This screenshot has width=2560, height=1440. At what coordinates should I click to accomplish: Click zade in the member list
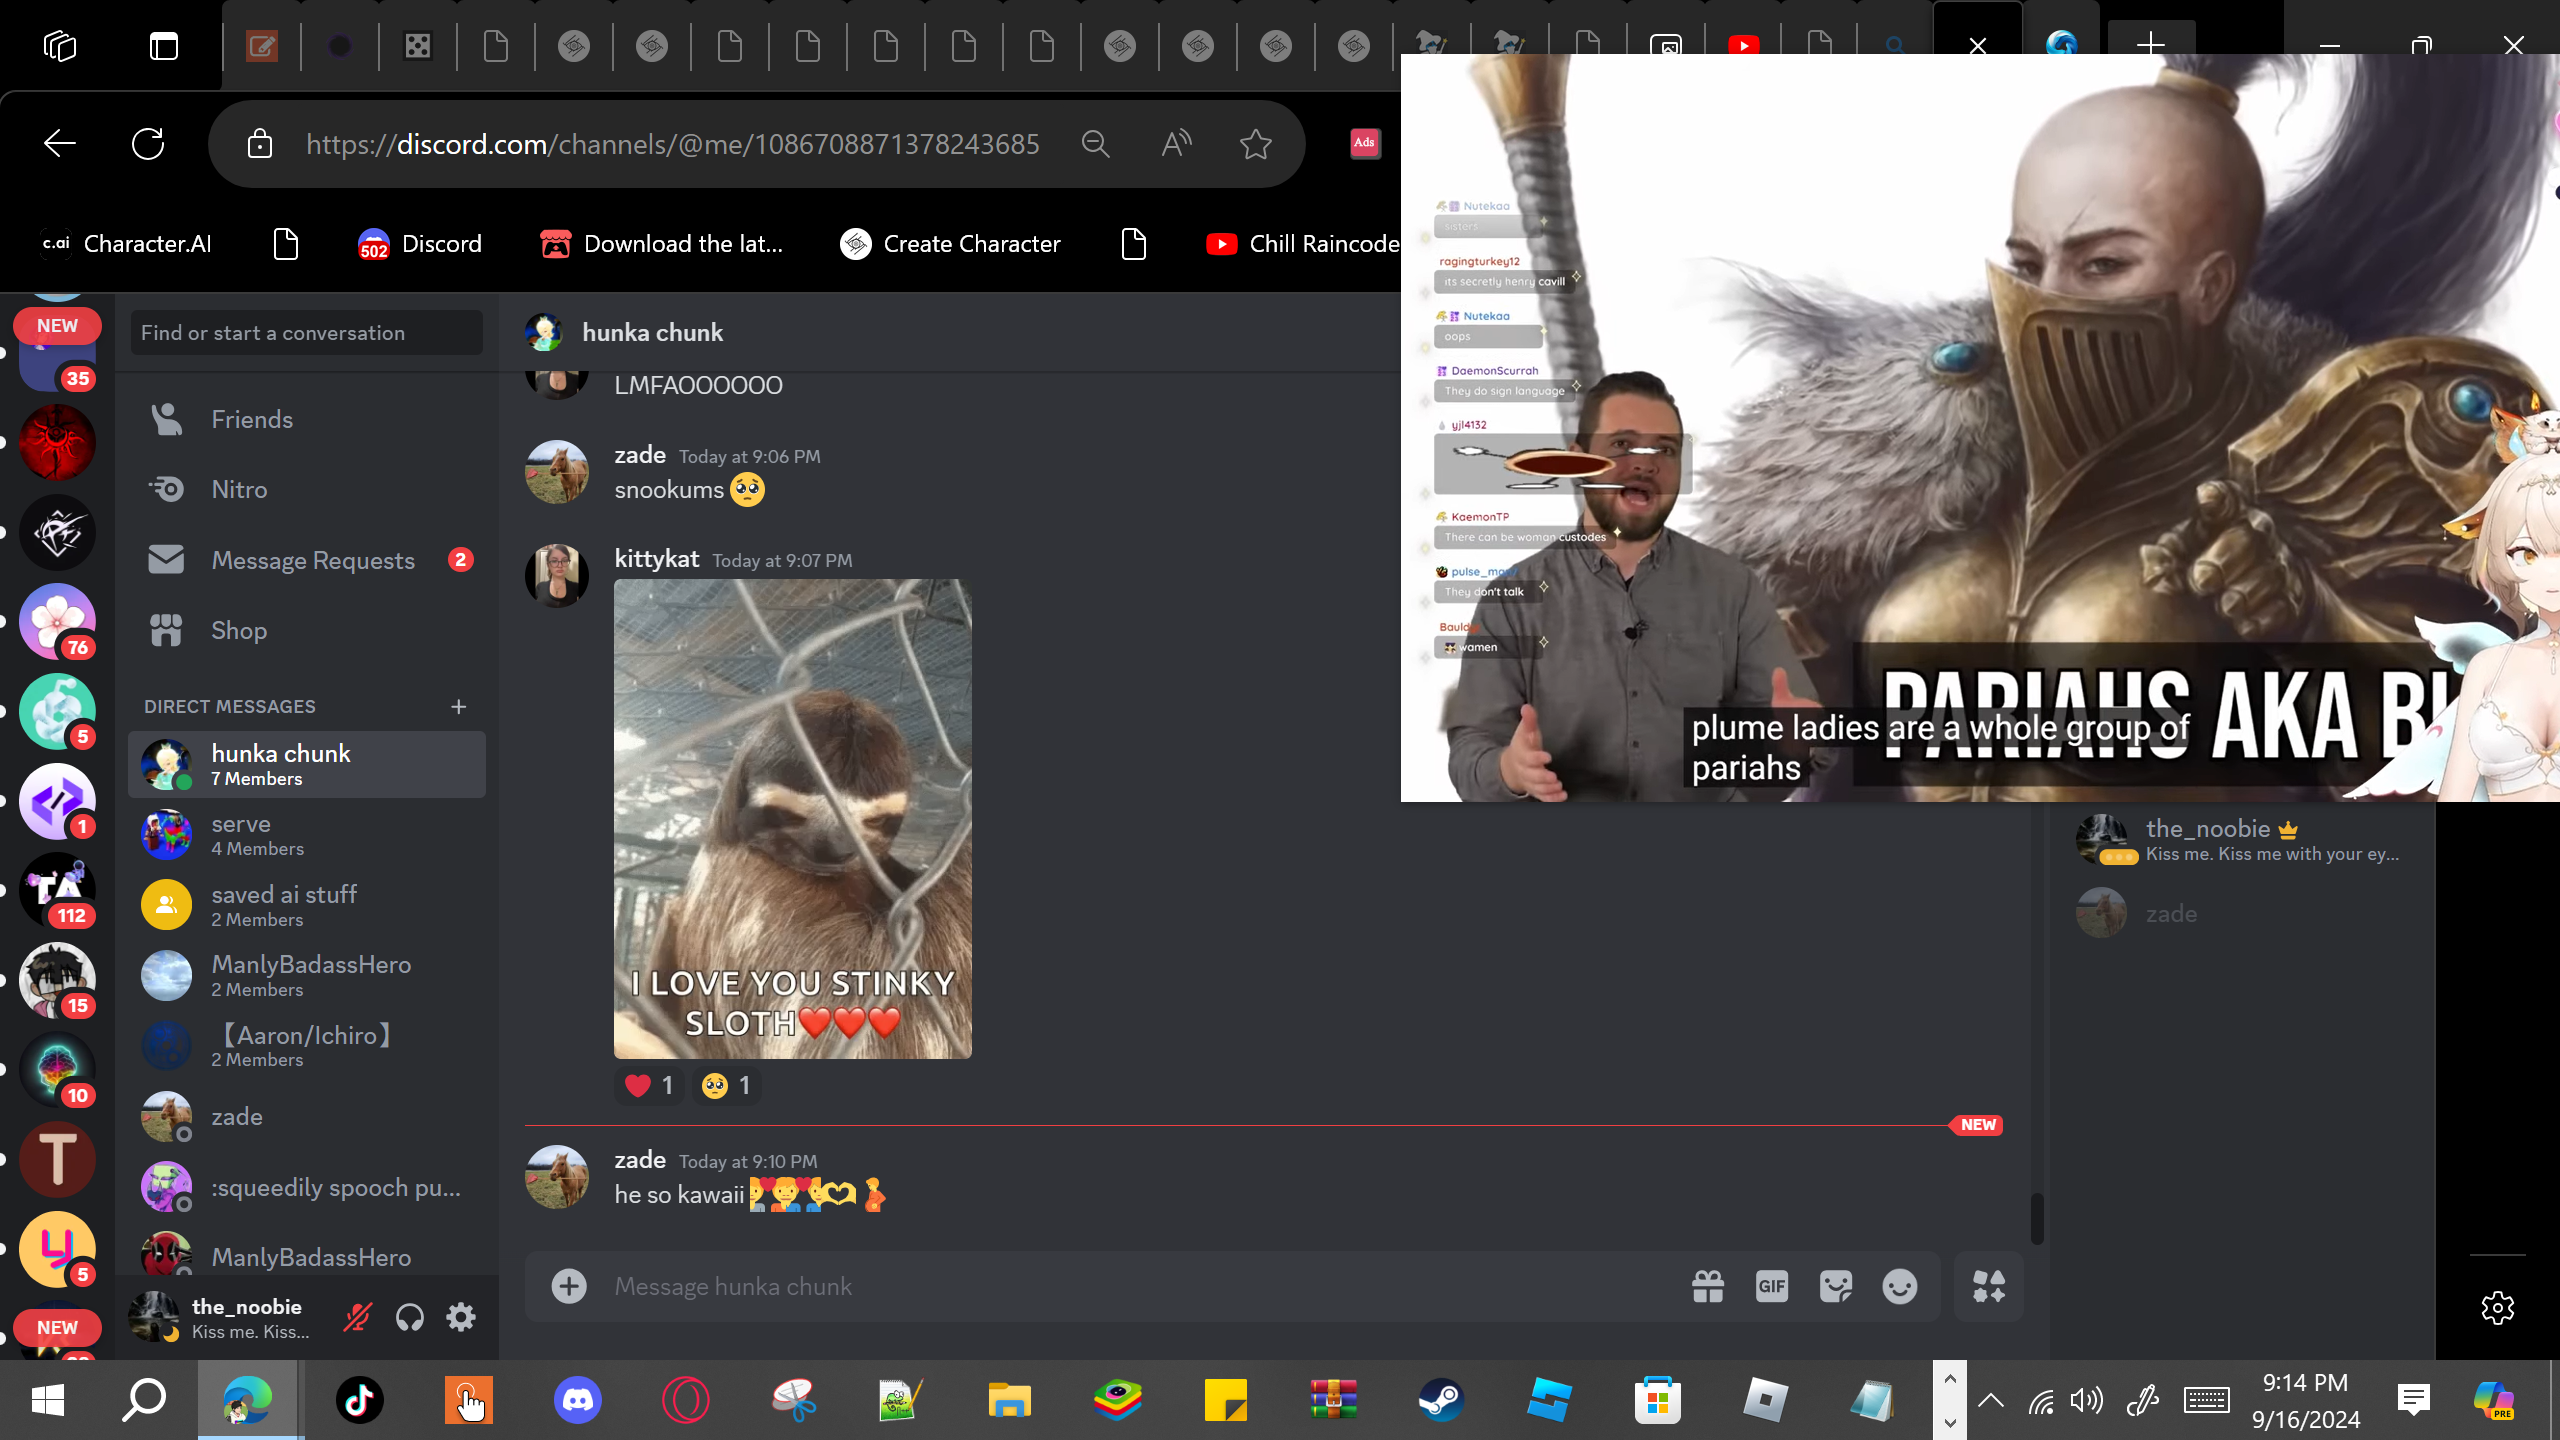(2240, 913)
